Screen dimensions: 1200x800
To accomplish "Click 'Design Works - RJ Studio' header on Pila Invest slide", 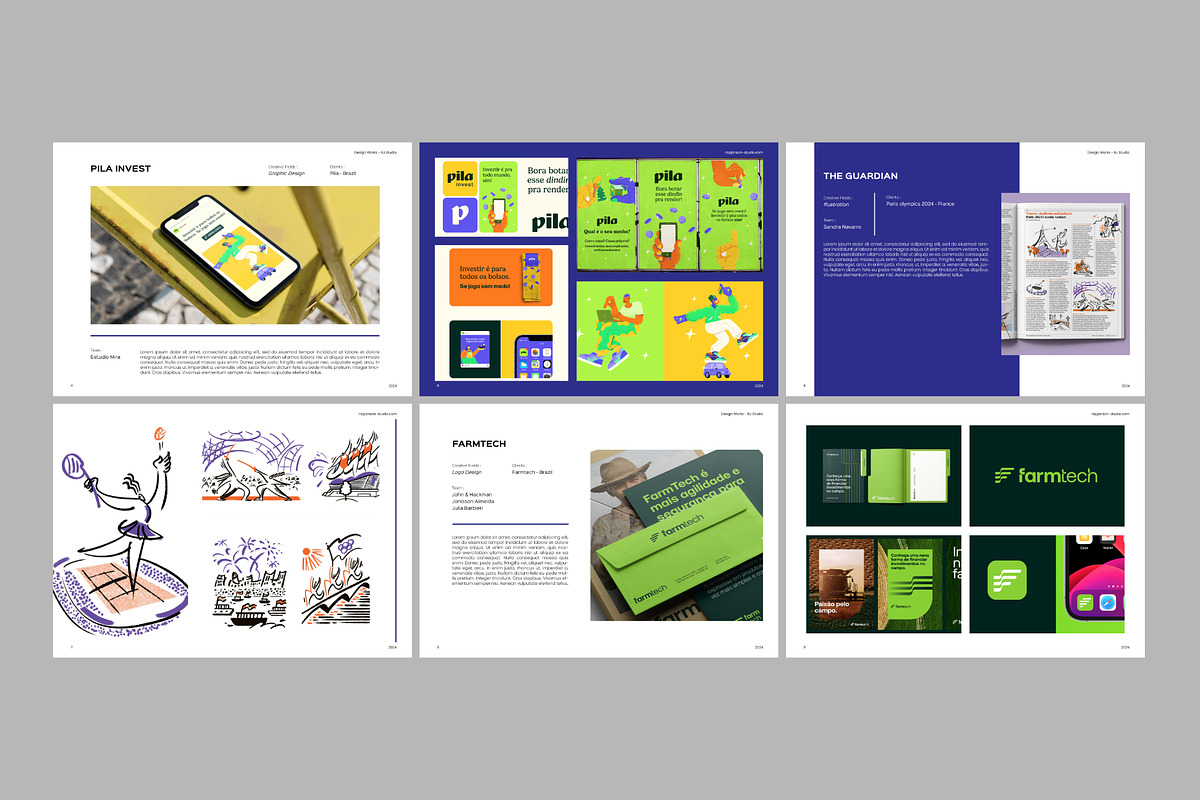I will click(x=376, y=151).
